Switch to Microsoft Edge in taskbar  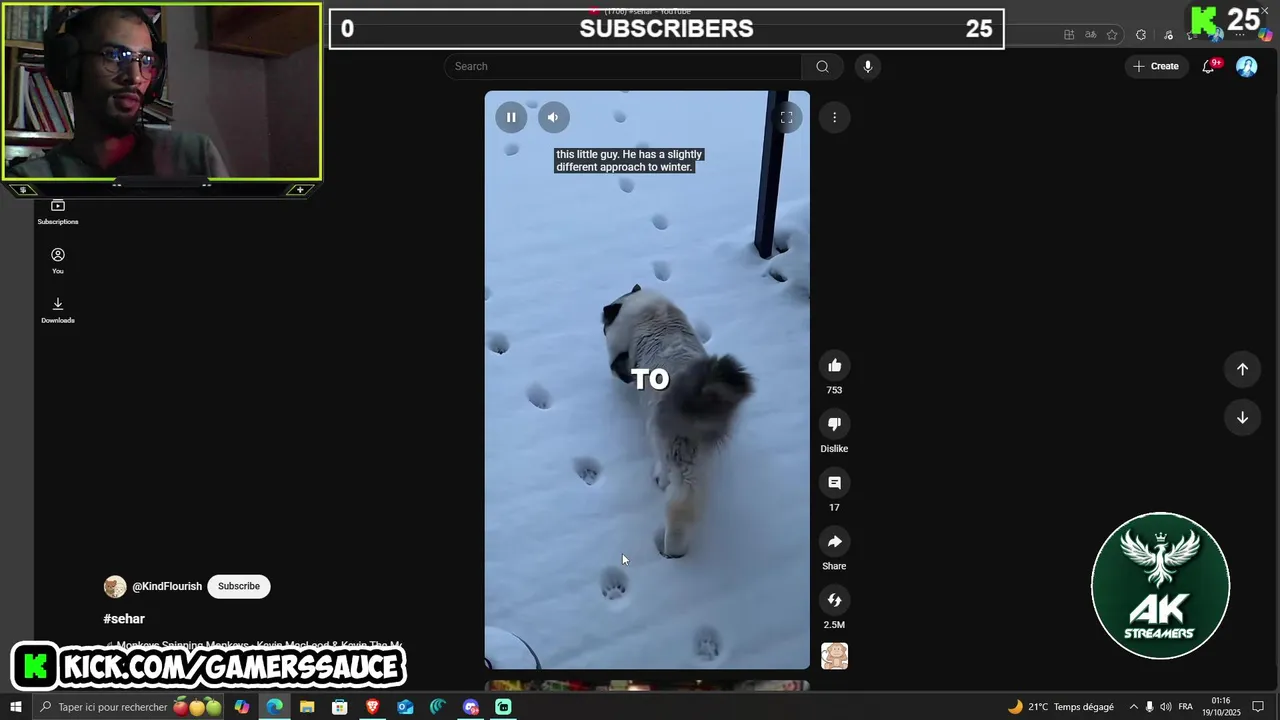coord(274,707)
